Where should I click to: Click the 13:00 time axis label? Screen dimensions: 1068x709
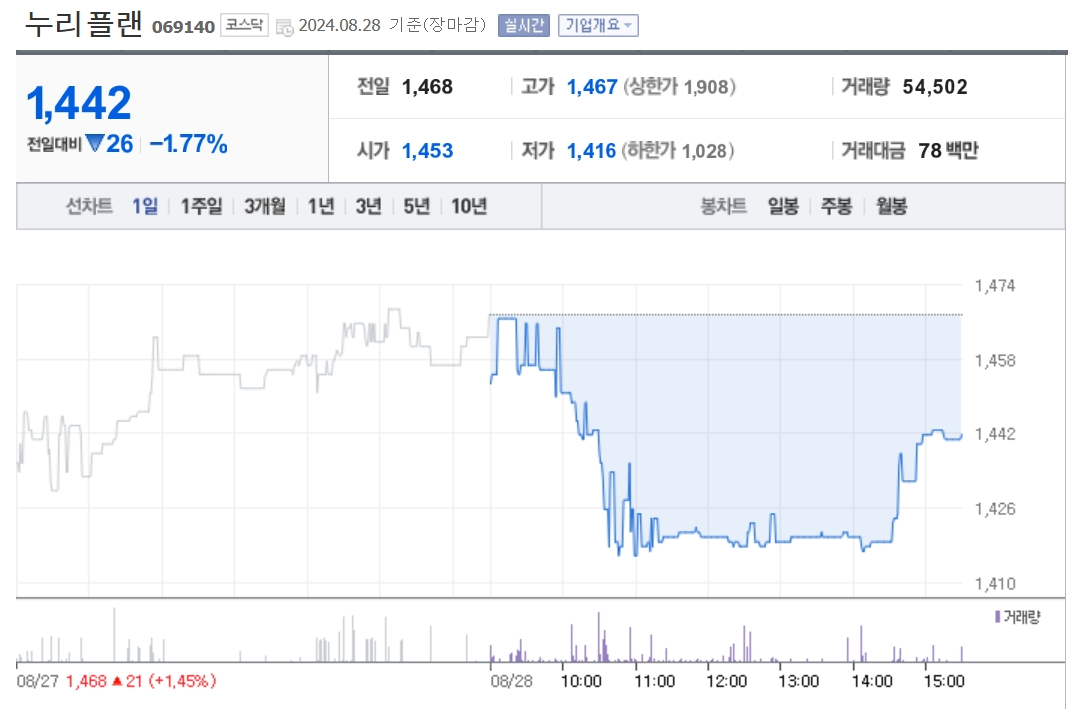[799, 681]
